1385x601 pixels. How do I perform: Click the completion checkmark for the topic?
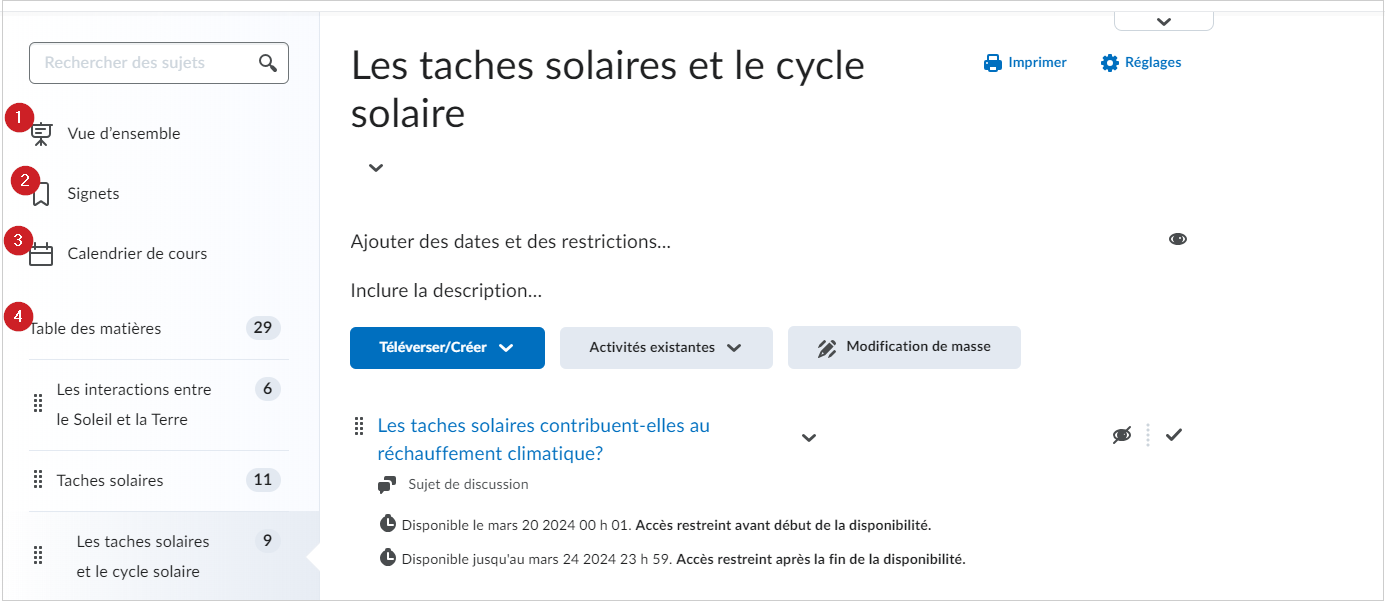(1174, 434)
